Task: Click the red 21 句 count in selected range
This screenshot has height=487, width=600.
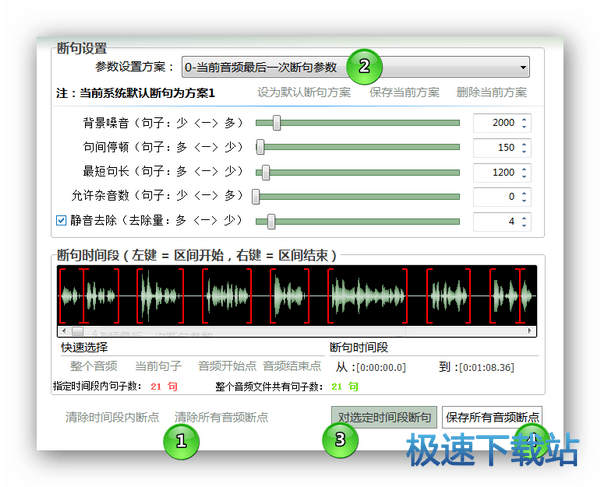Action: click(x=164, y=387)
